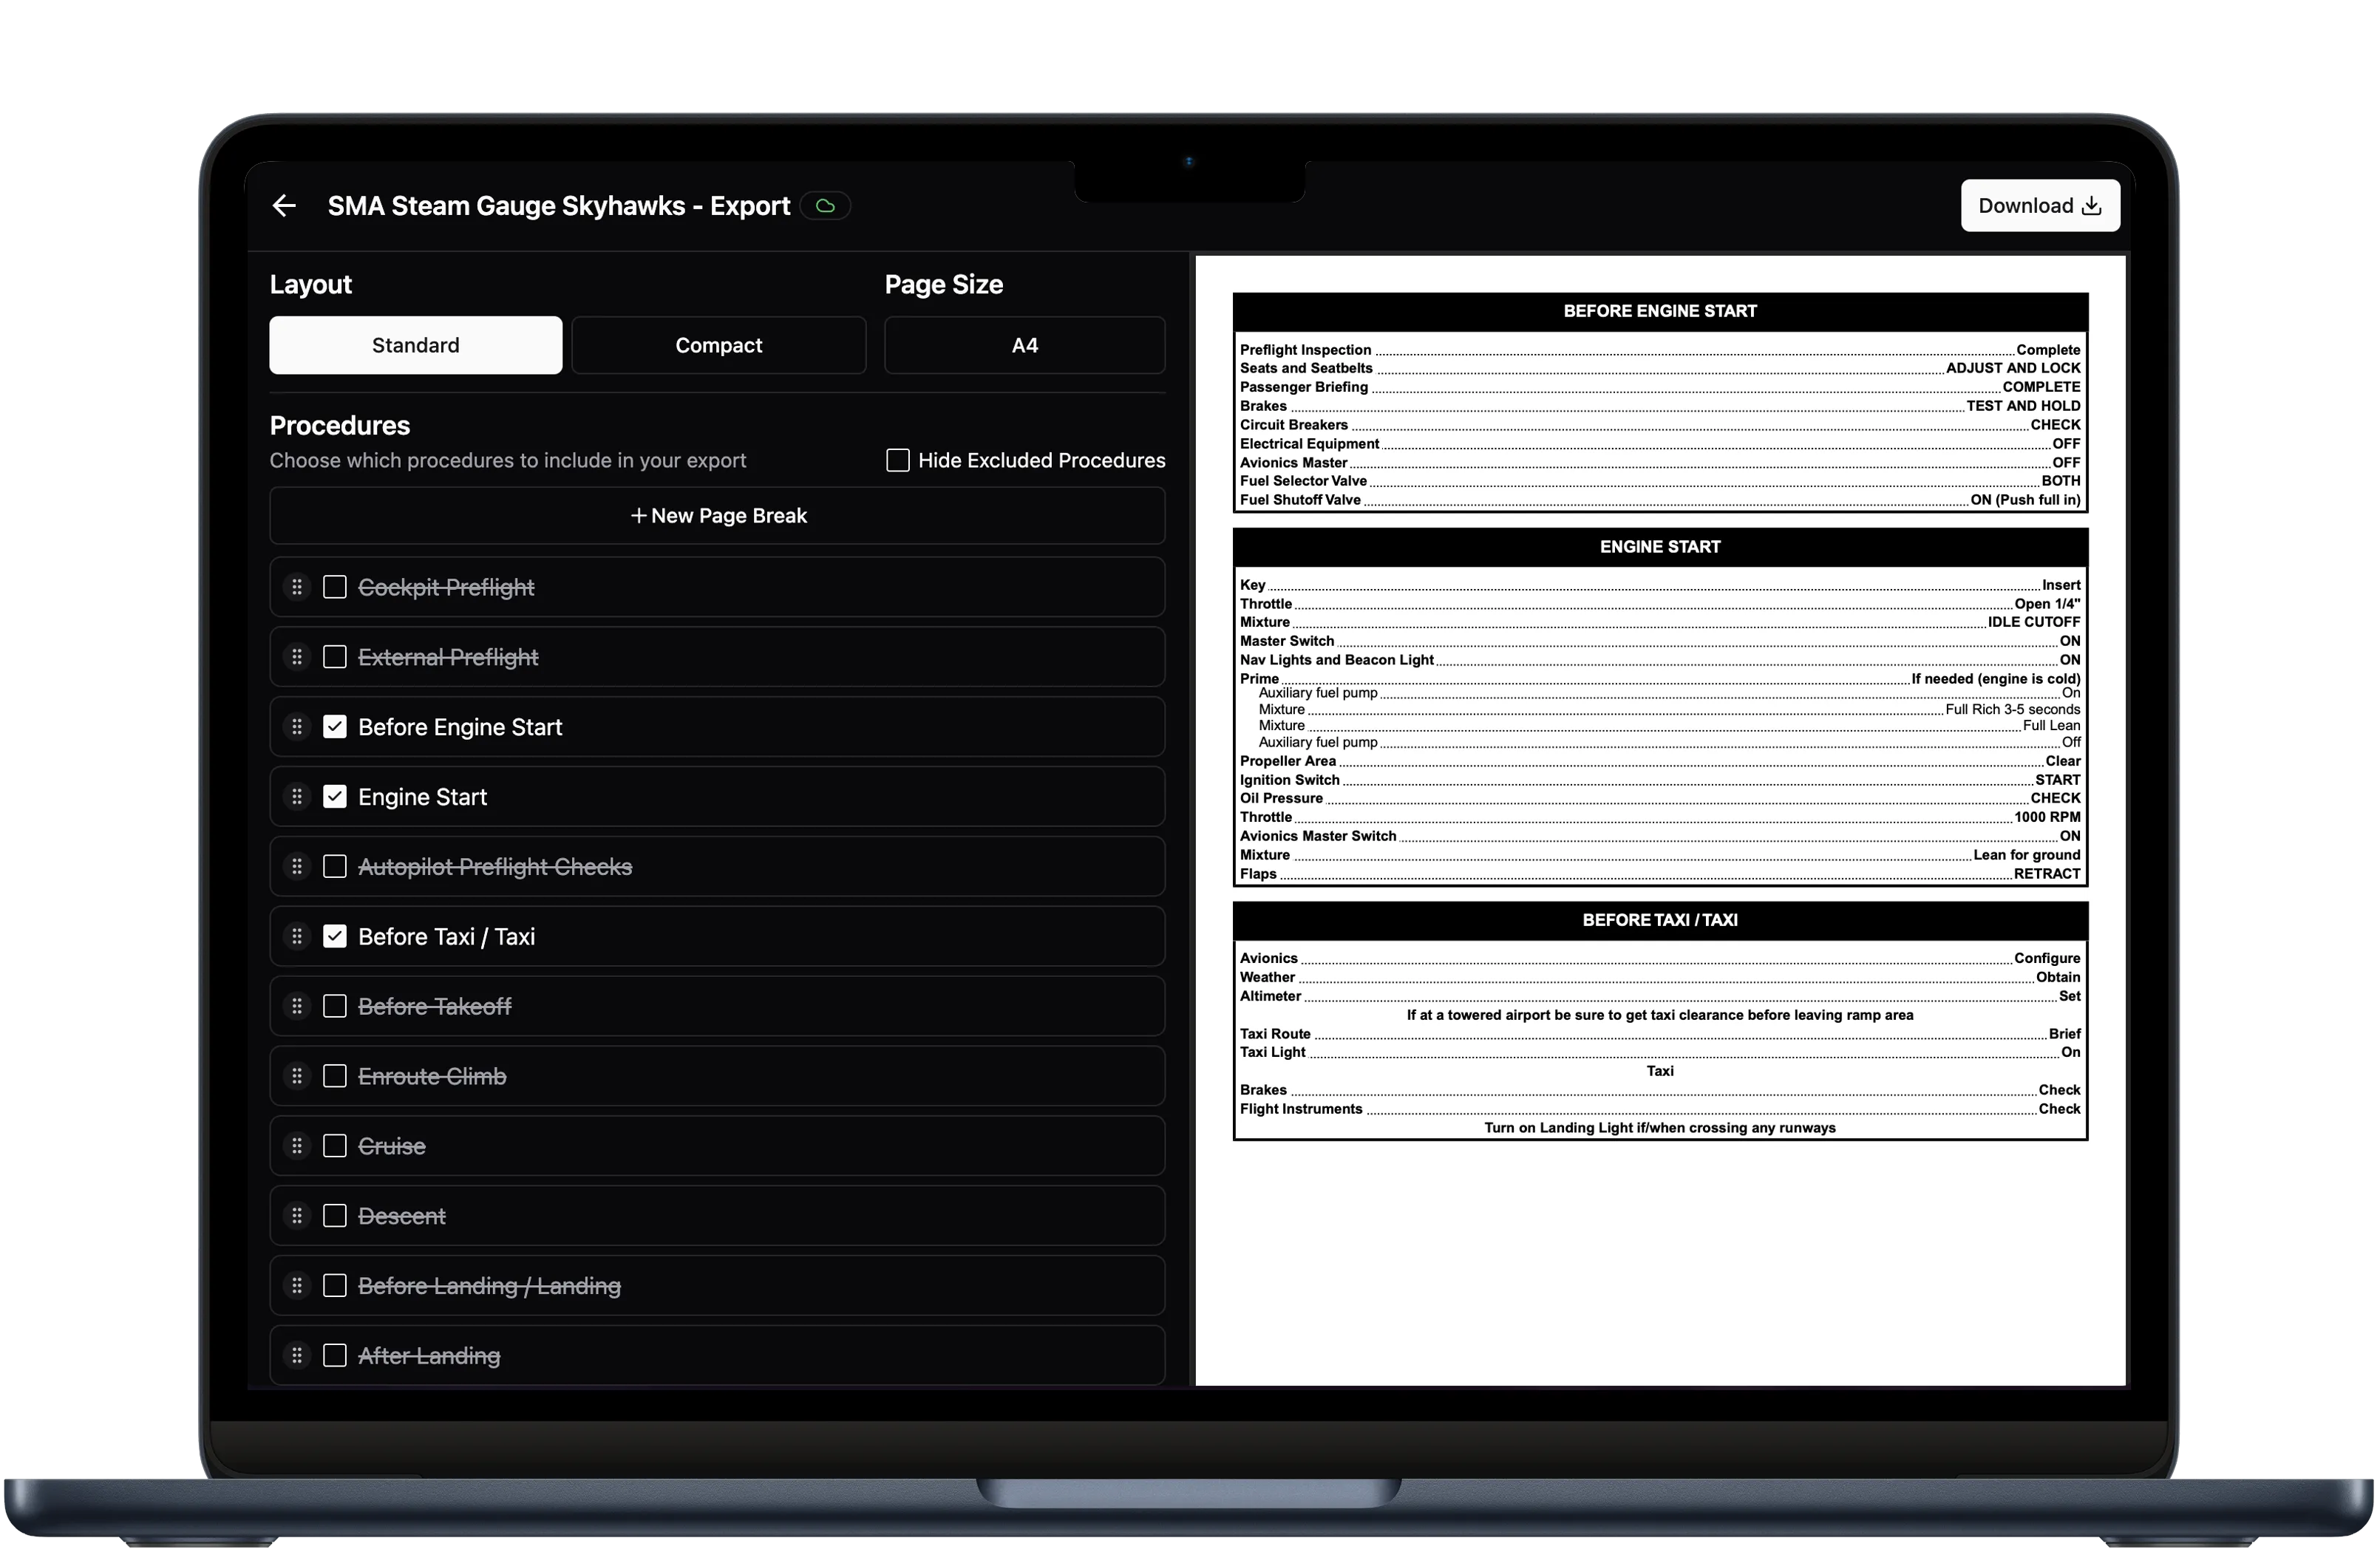This screenshot has height=1552, width=2380.
Task: Click the back arrow icon
Action: tap(284, 206)
